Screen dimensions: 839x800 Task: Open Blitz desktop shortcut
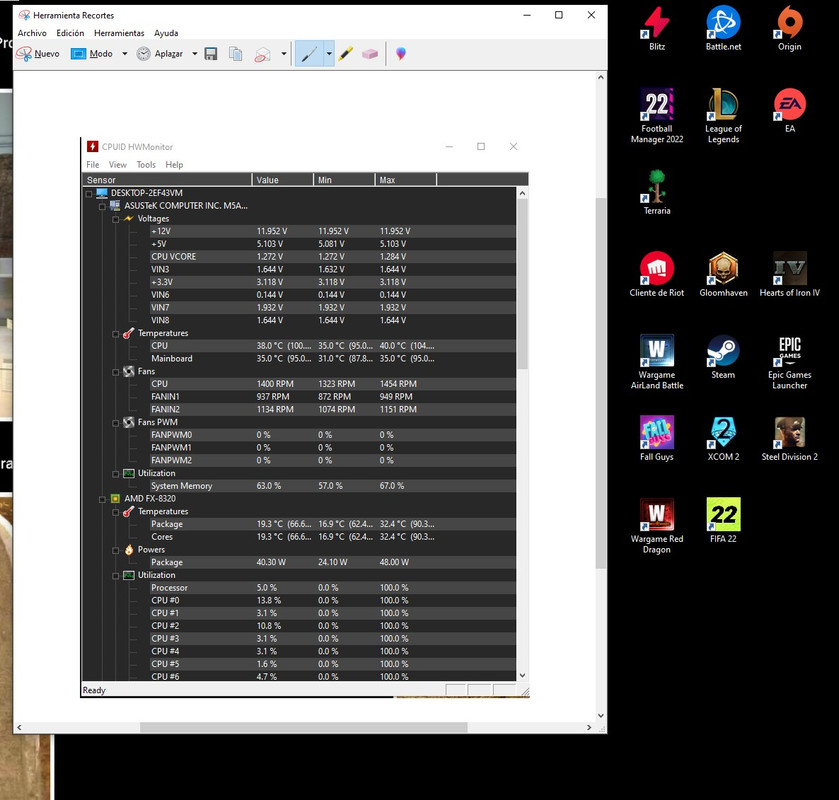tap(657, 28)
